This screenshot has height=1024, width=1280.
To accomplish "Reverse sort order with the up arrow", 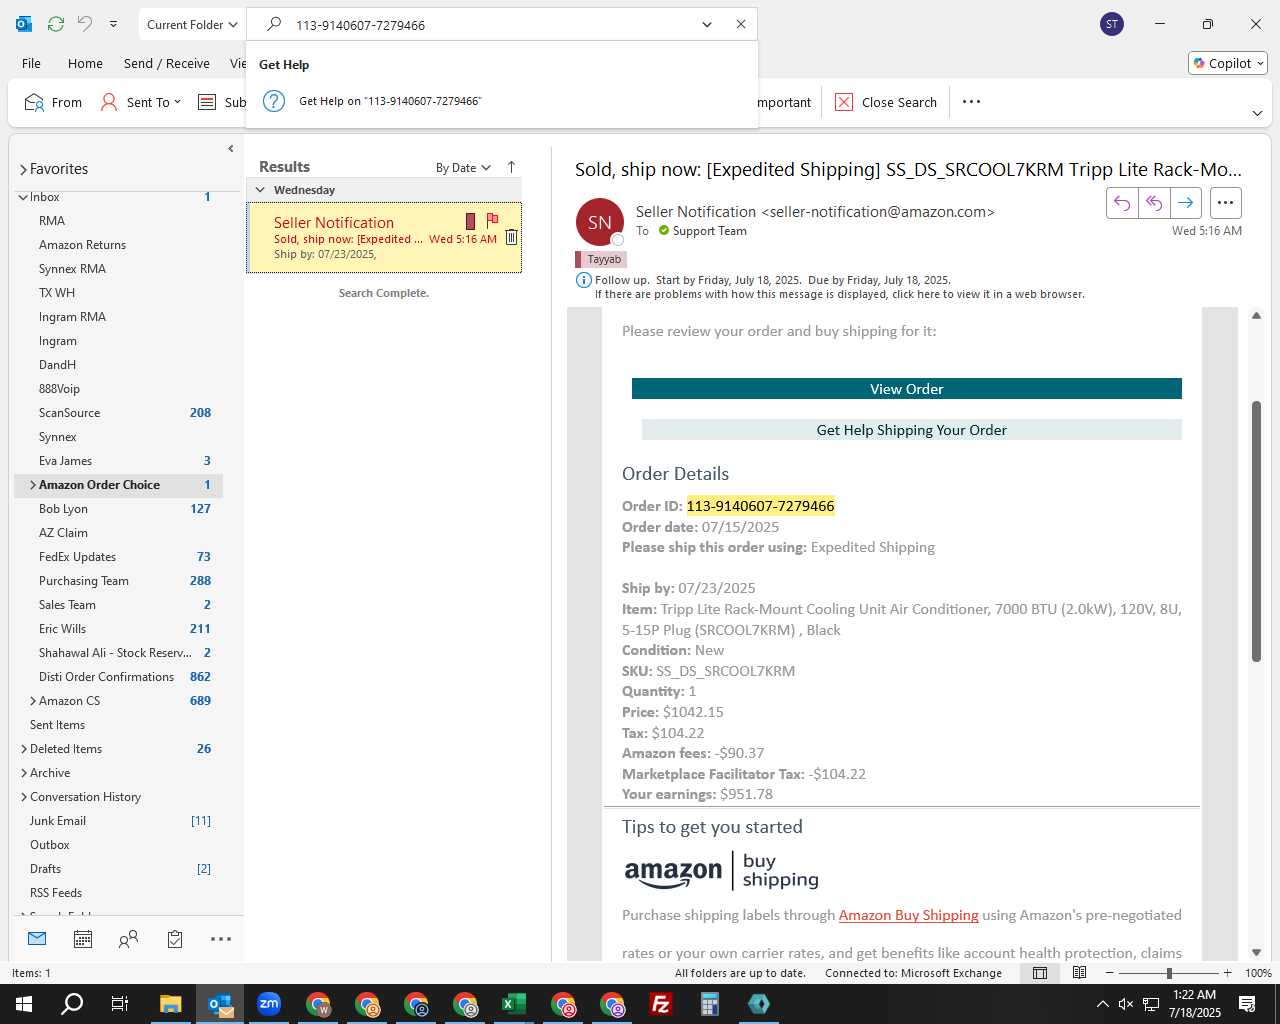I will click(x=511, y=167).
